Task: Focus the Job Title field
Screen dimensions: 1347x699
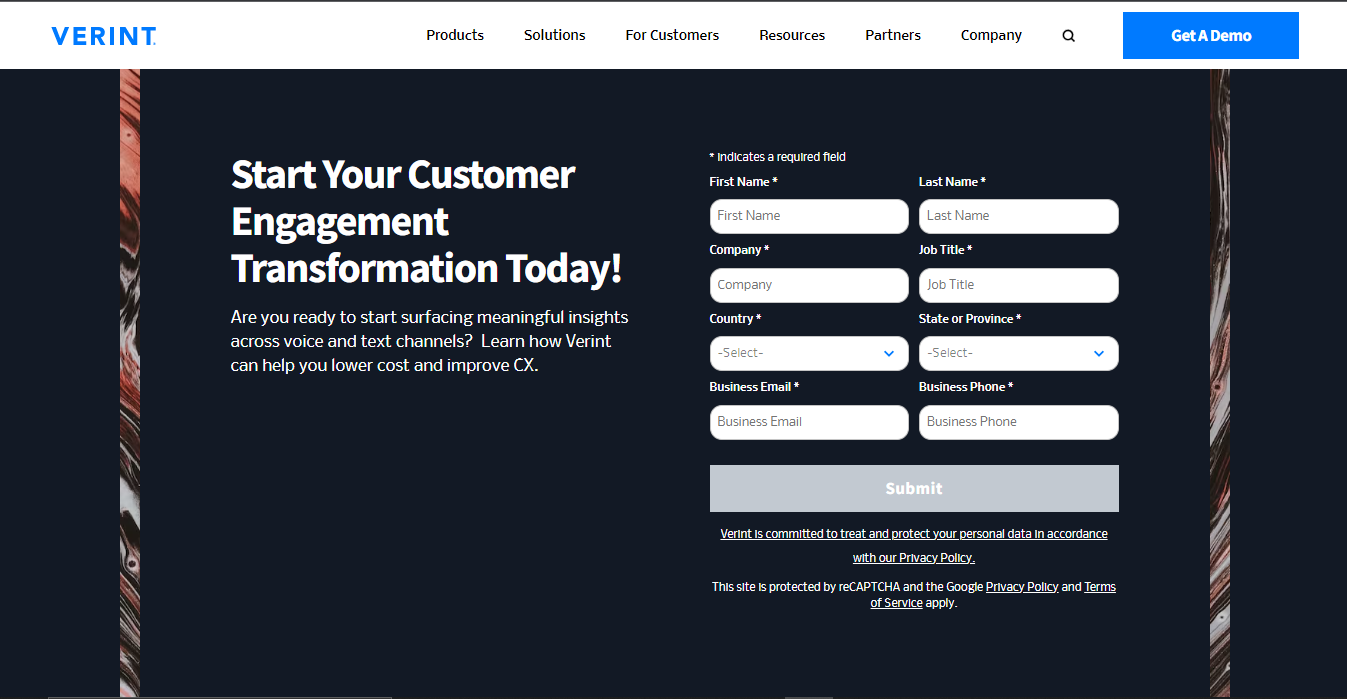Action: click(1018, 285)
